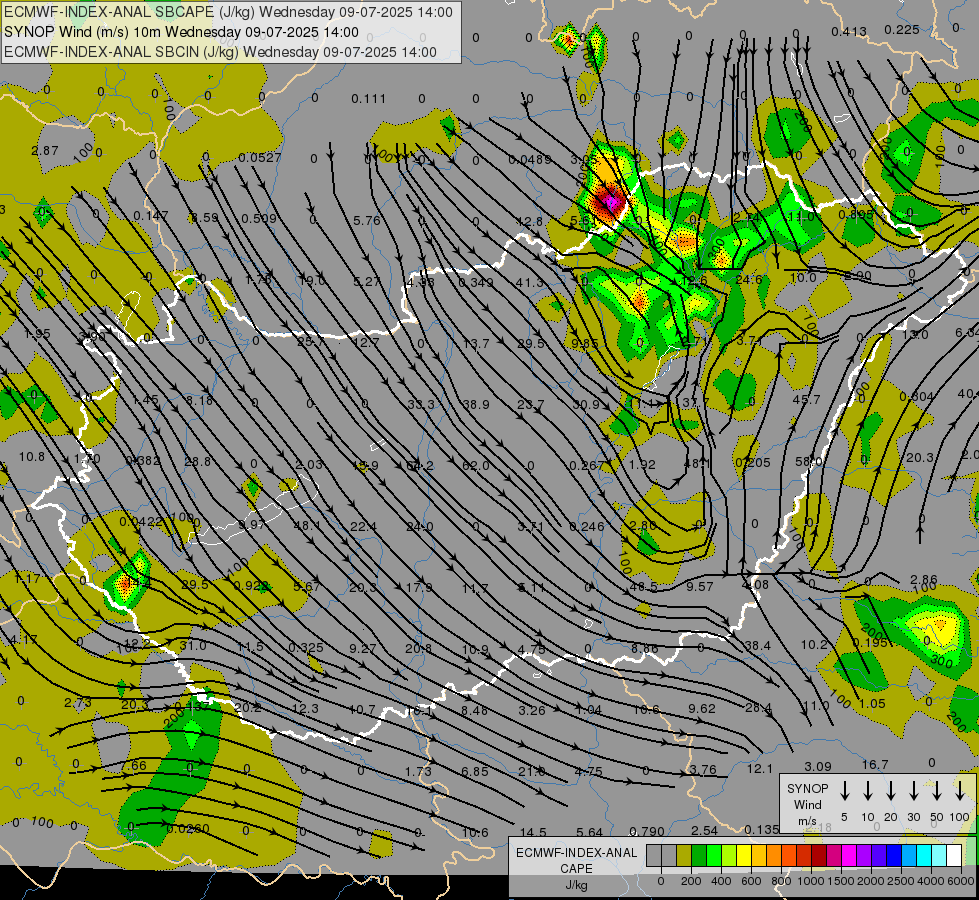Click the map value 0.225
Viewport: 979px width, 900px height.
[x=902, y=29]
